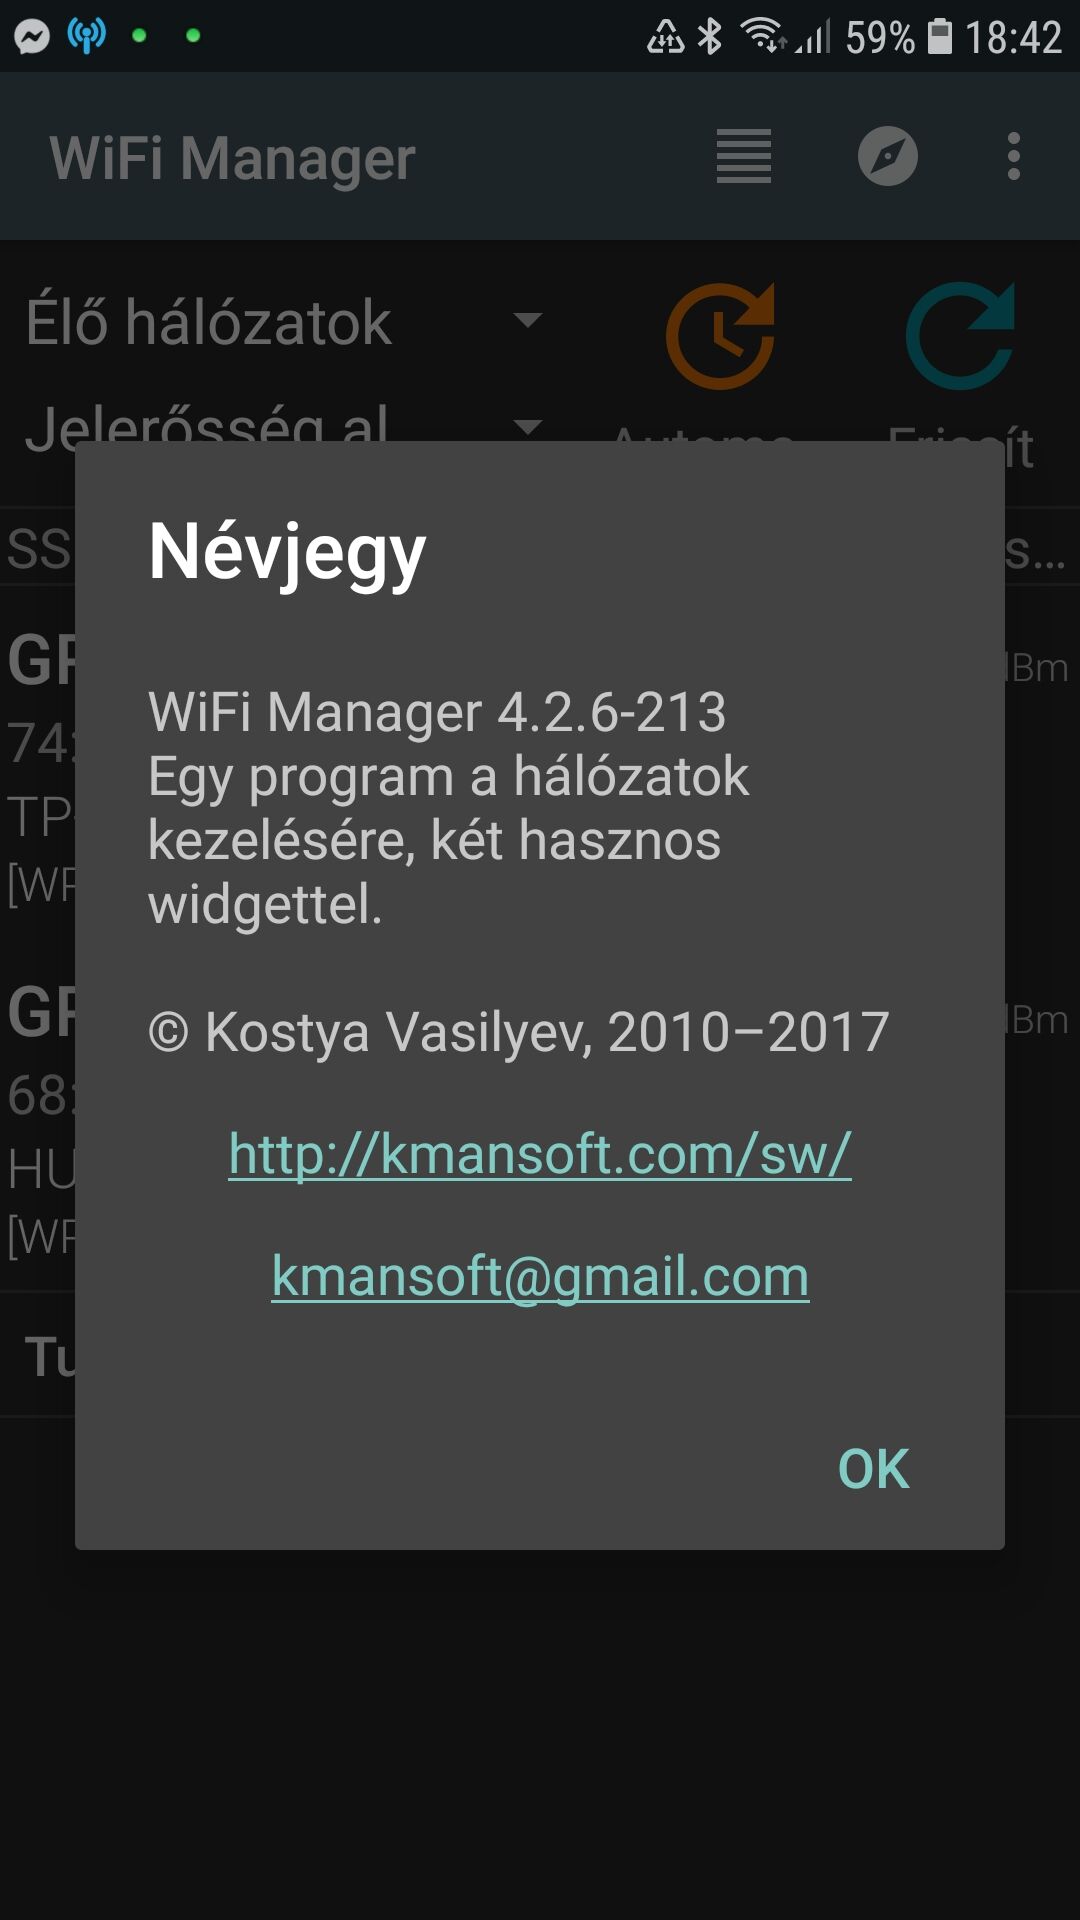1080x1920 pixels.
Task: Tap the Messenger notification icon
Action: (x=32, y=37)
